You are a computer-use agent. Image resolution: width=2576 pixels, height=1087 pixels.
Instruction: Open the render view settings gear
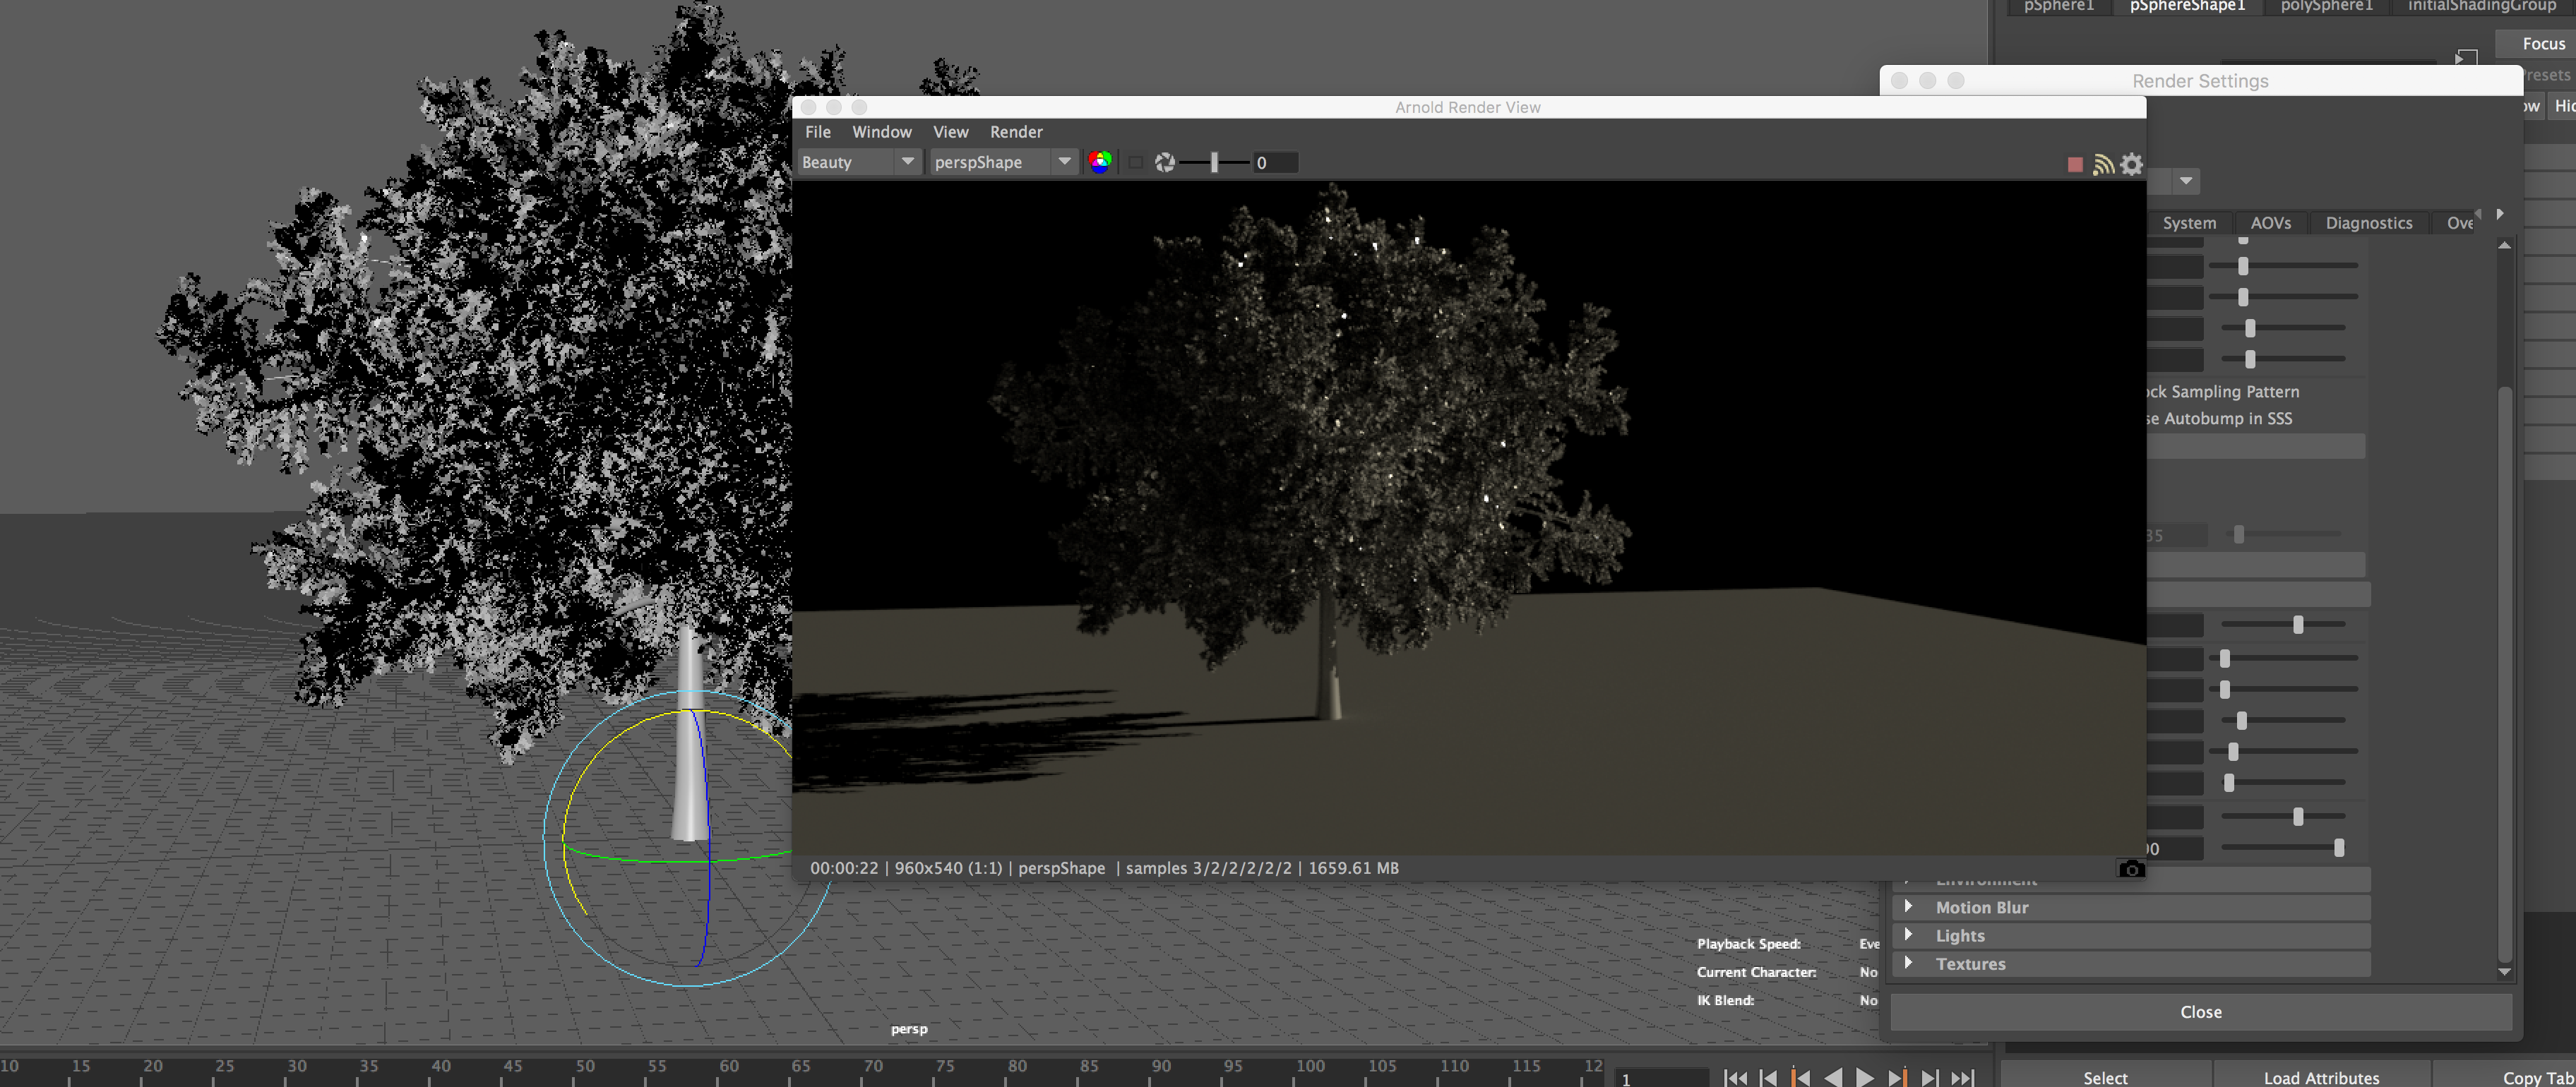(x=2132, y=164)
